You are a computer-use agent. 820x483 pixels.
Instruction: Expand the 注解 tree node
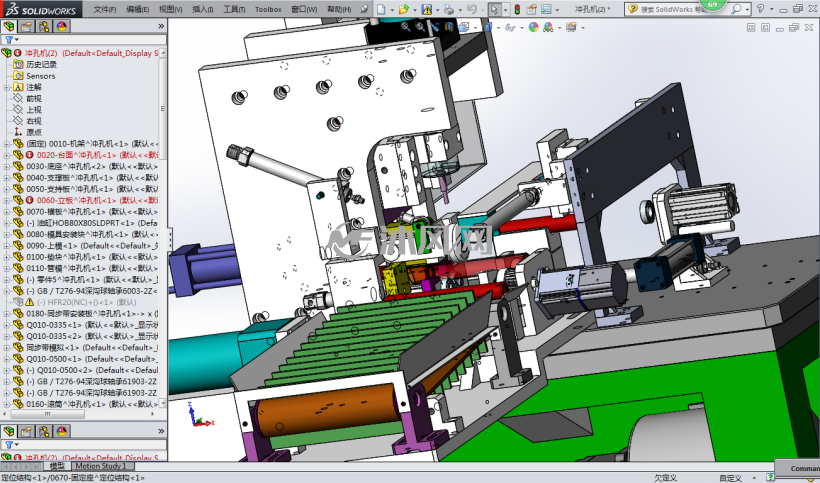coord(6,87)
